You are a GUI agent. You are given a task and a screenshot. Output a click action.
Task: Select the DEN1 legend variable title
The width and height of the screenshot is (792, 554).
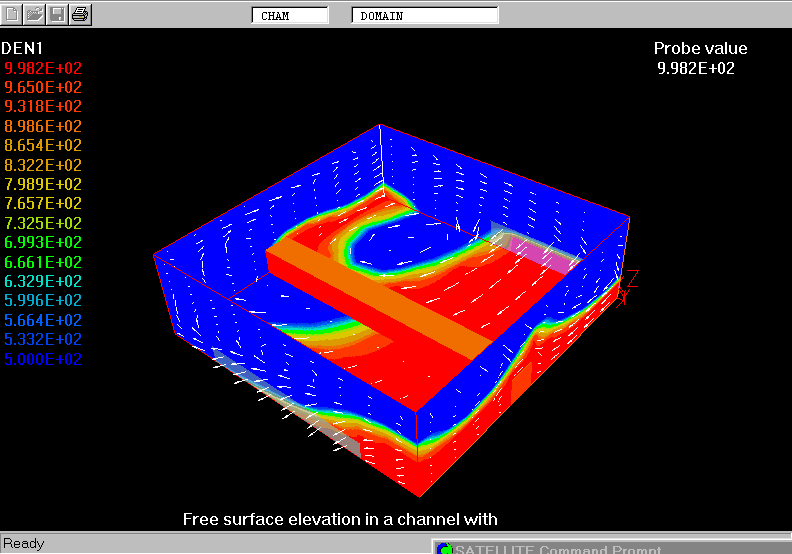click(22, 48)
